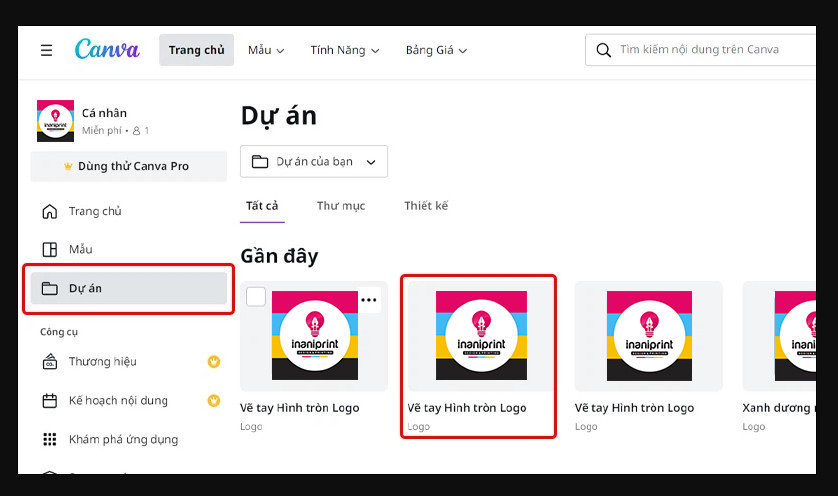Open Thương hiệu tool in sidebar

(129, 362)
